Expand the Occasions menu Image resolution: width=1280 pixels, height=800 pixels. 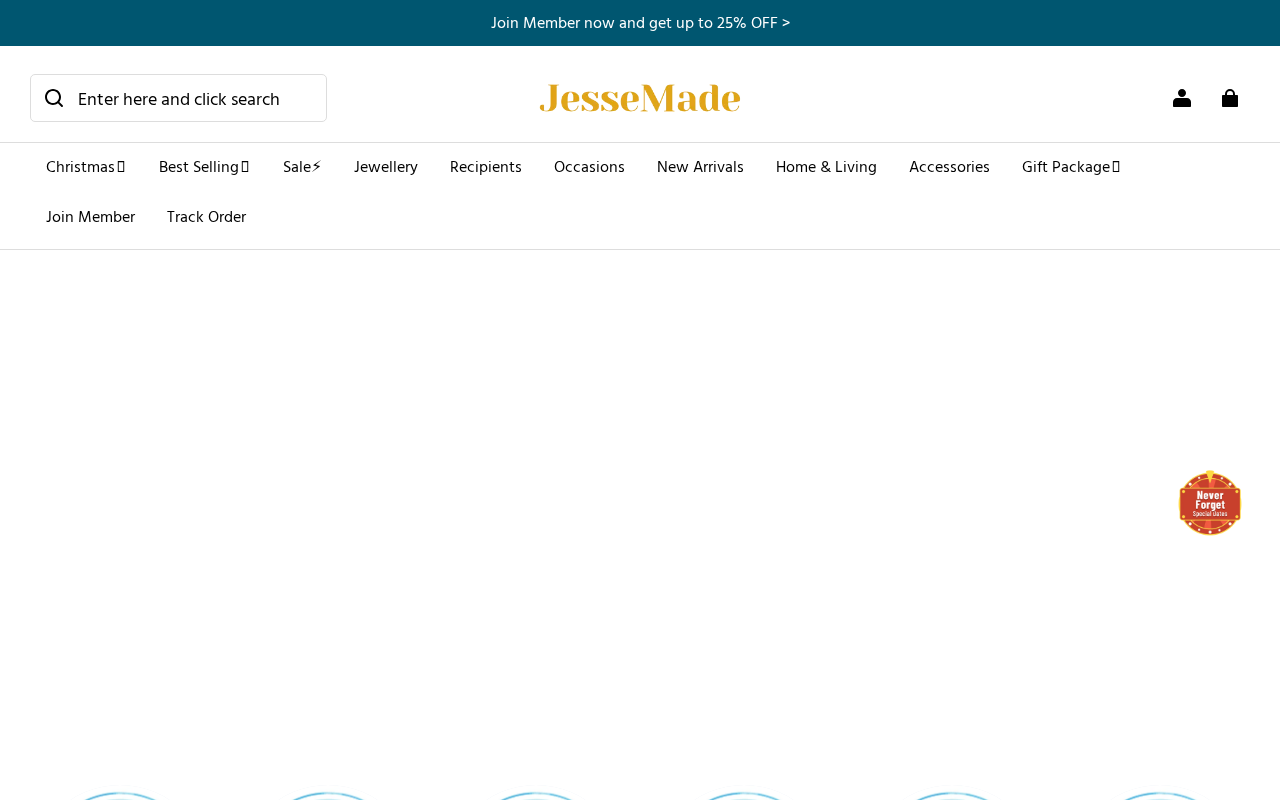coord(589,167)
